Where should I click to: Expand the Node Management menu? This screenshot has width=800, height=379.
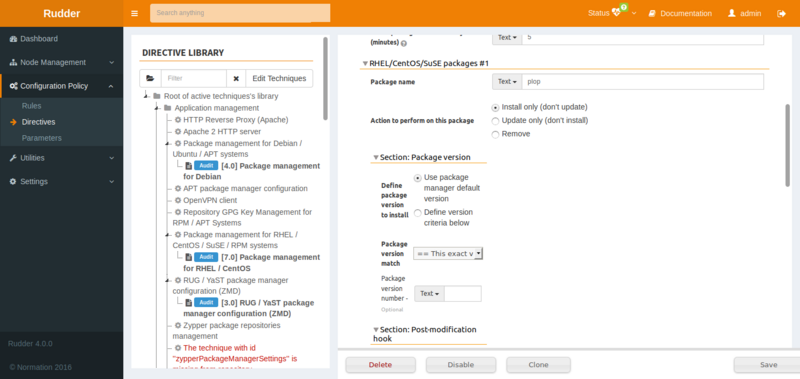(61, 62)
